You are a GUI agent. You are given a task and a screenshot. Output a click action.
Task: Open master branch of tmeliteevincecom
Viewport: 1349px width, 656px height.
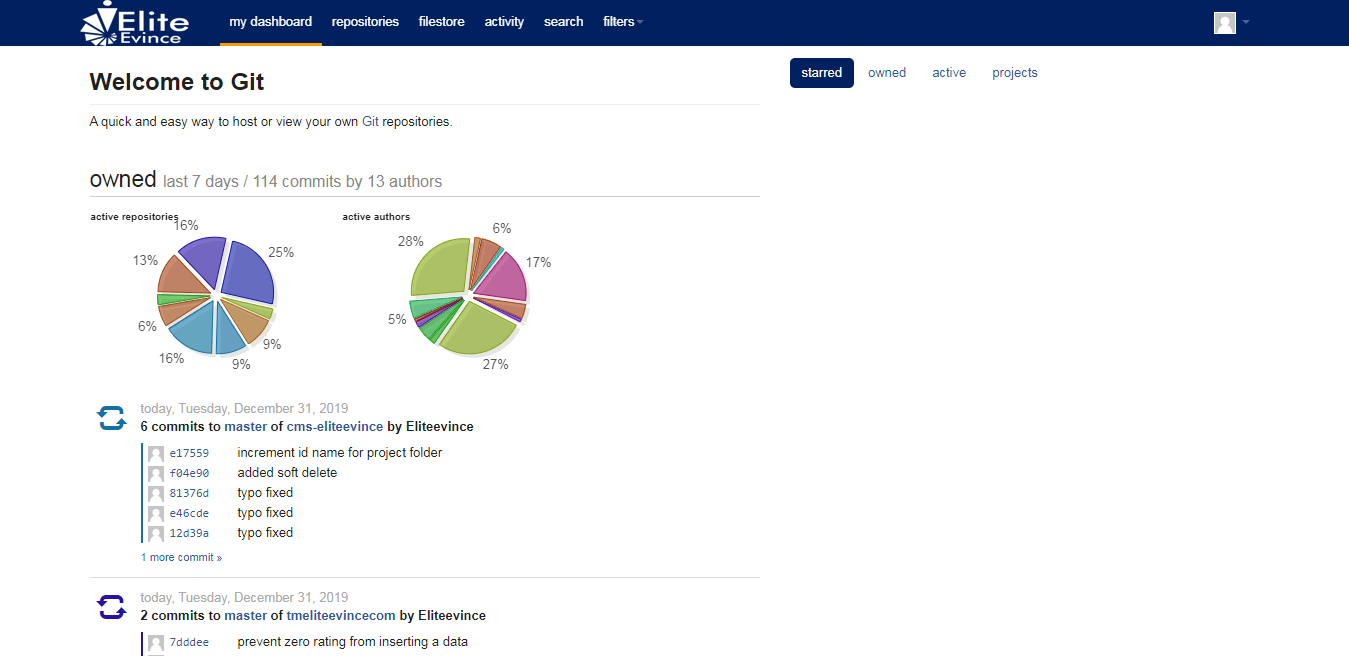click(246, 616)
